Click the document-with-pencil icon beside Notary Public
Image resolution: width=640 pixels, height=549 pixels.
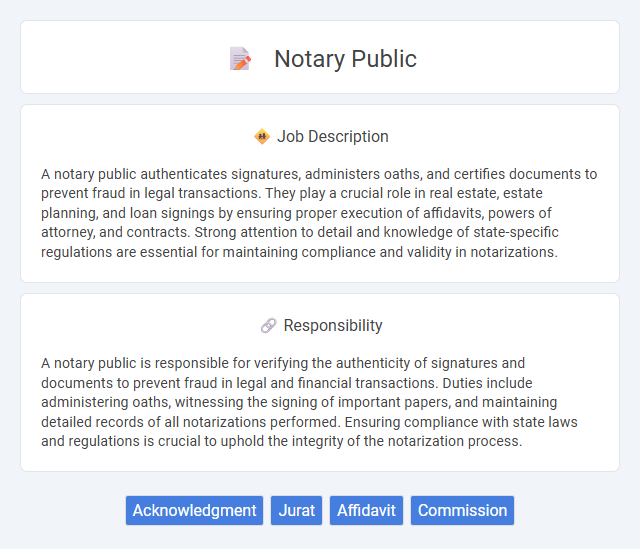pyautogui.click(x=240, y=59)
